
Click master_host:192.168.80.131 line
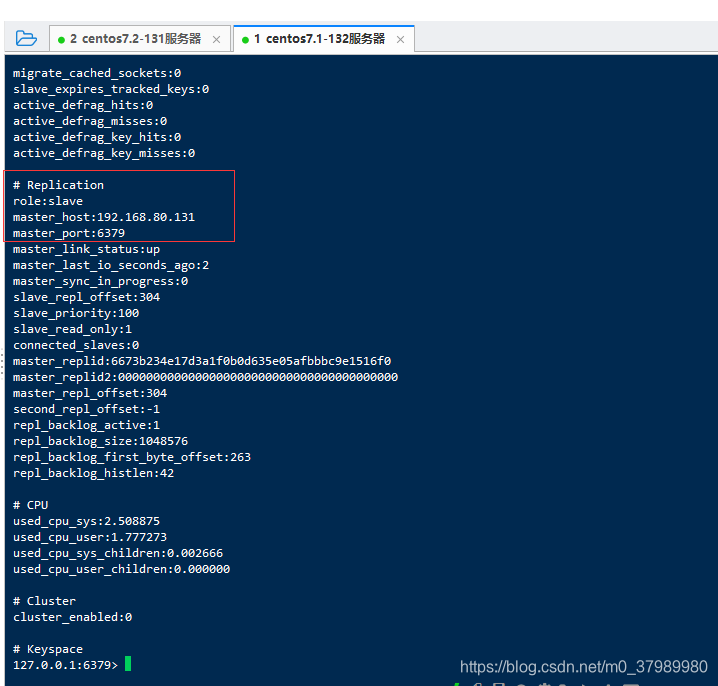click(x=104, y=217)
